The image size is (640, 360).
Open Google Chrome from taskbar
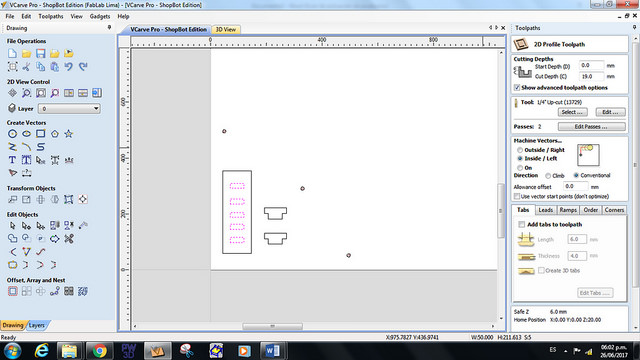tap(99, 351)
